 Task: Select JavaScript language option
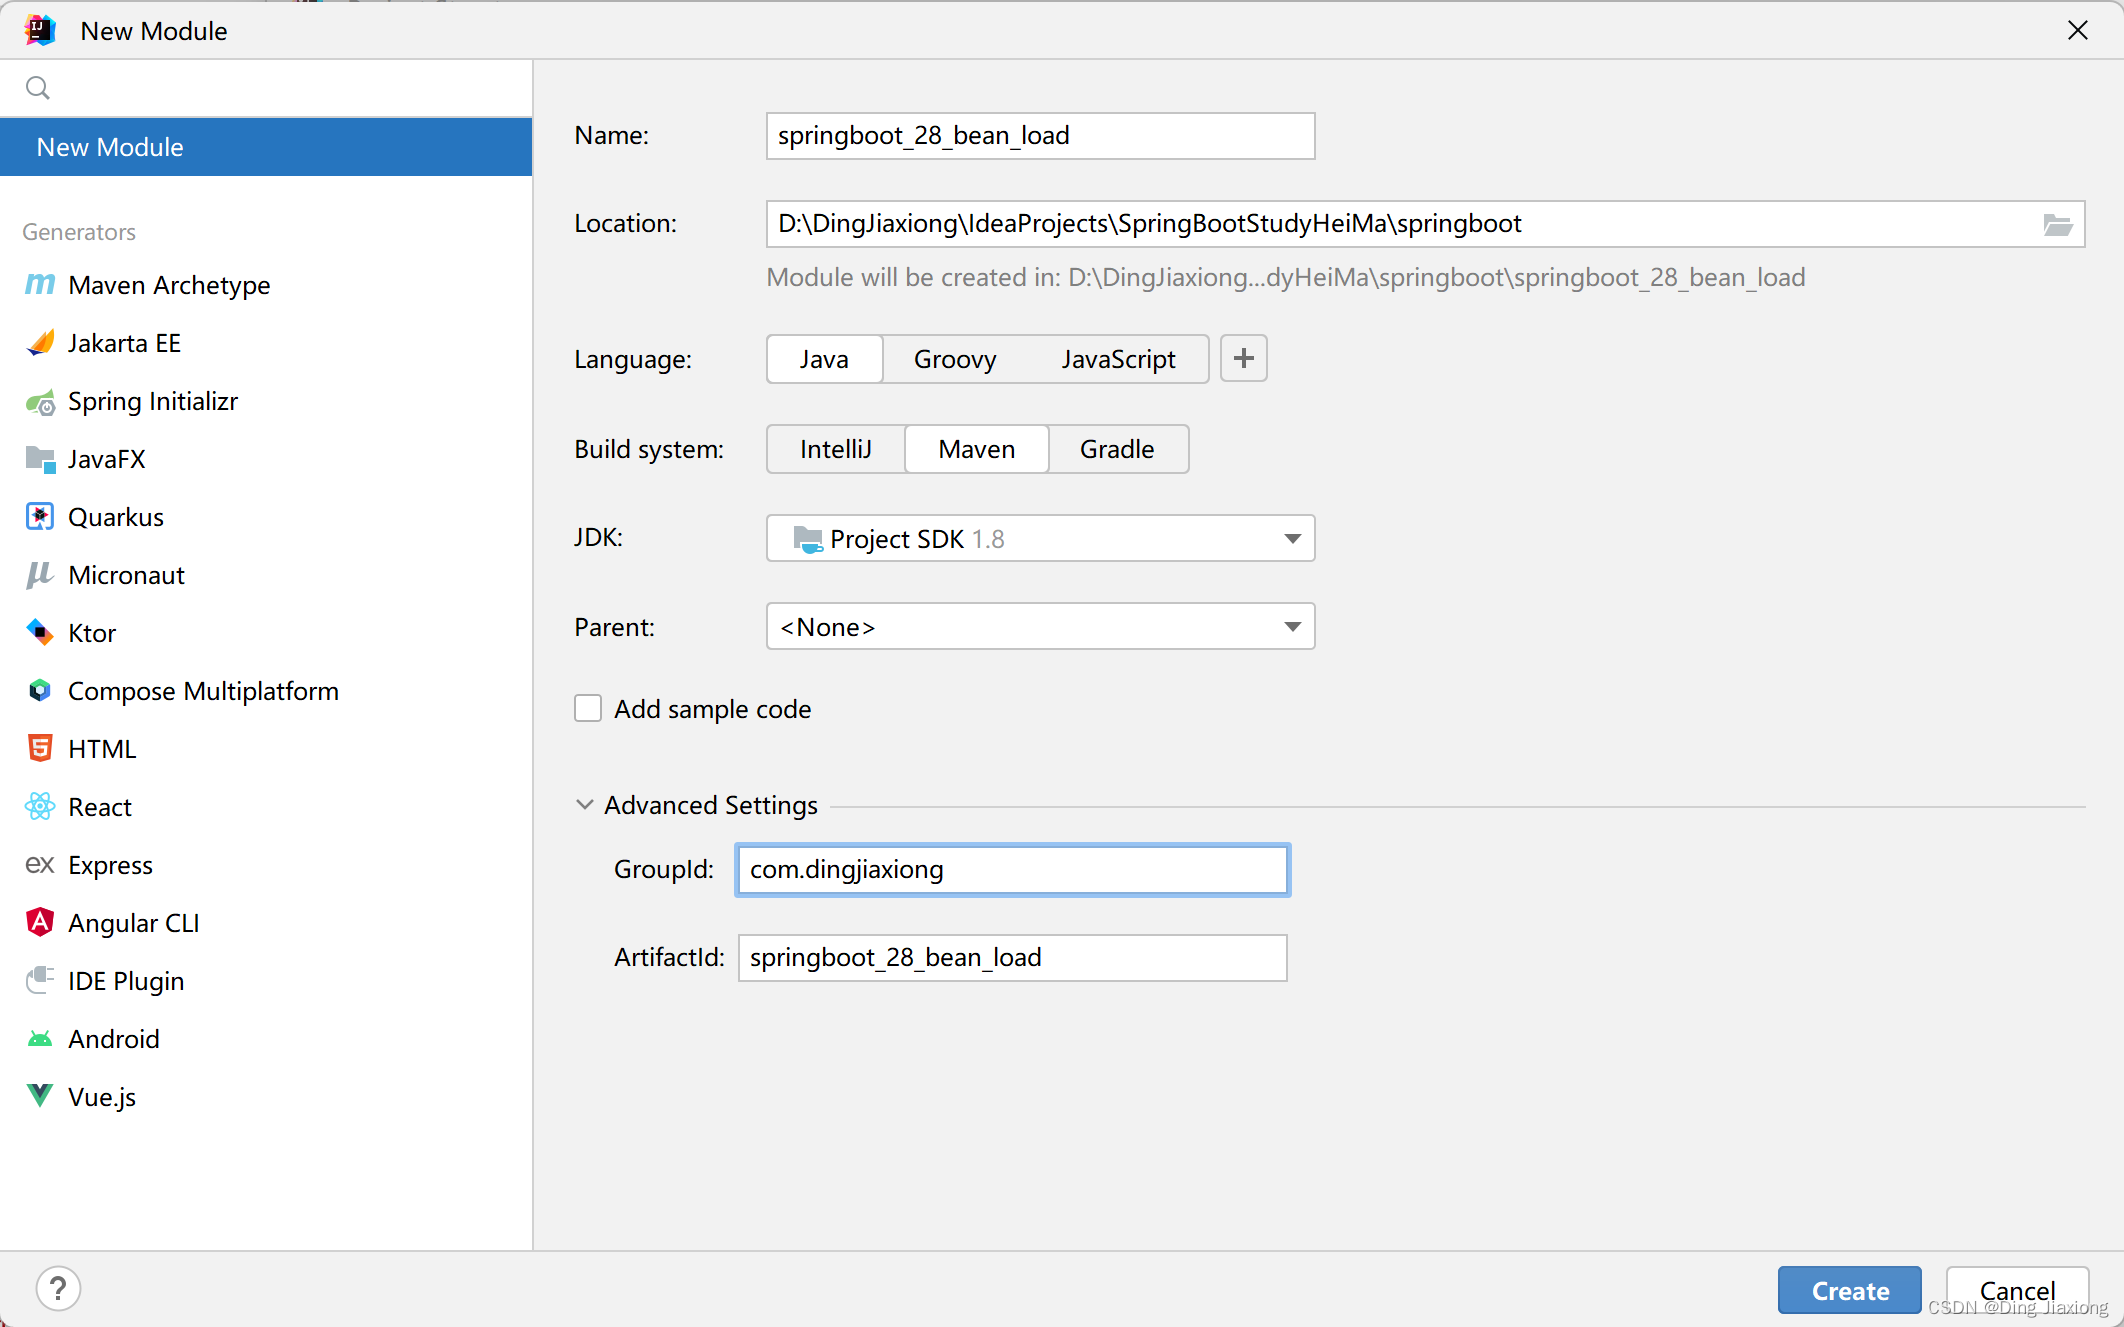click(x=1118, y=359)
